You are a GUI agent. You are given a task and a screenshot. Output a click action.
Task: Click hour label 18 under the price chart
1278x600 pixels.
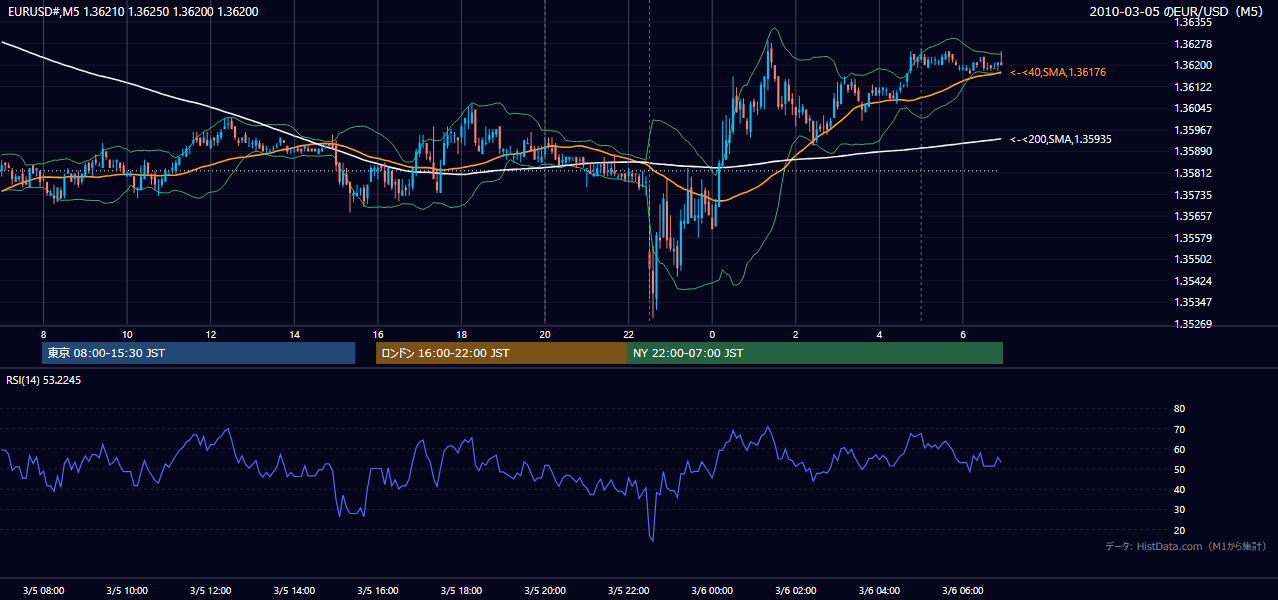461,334
